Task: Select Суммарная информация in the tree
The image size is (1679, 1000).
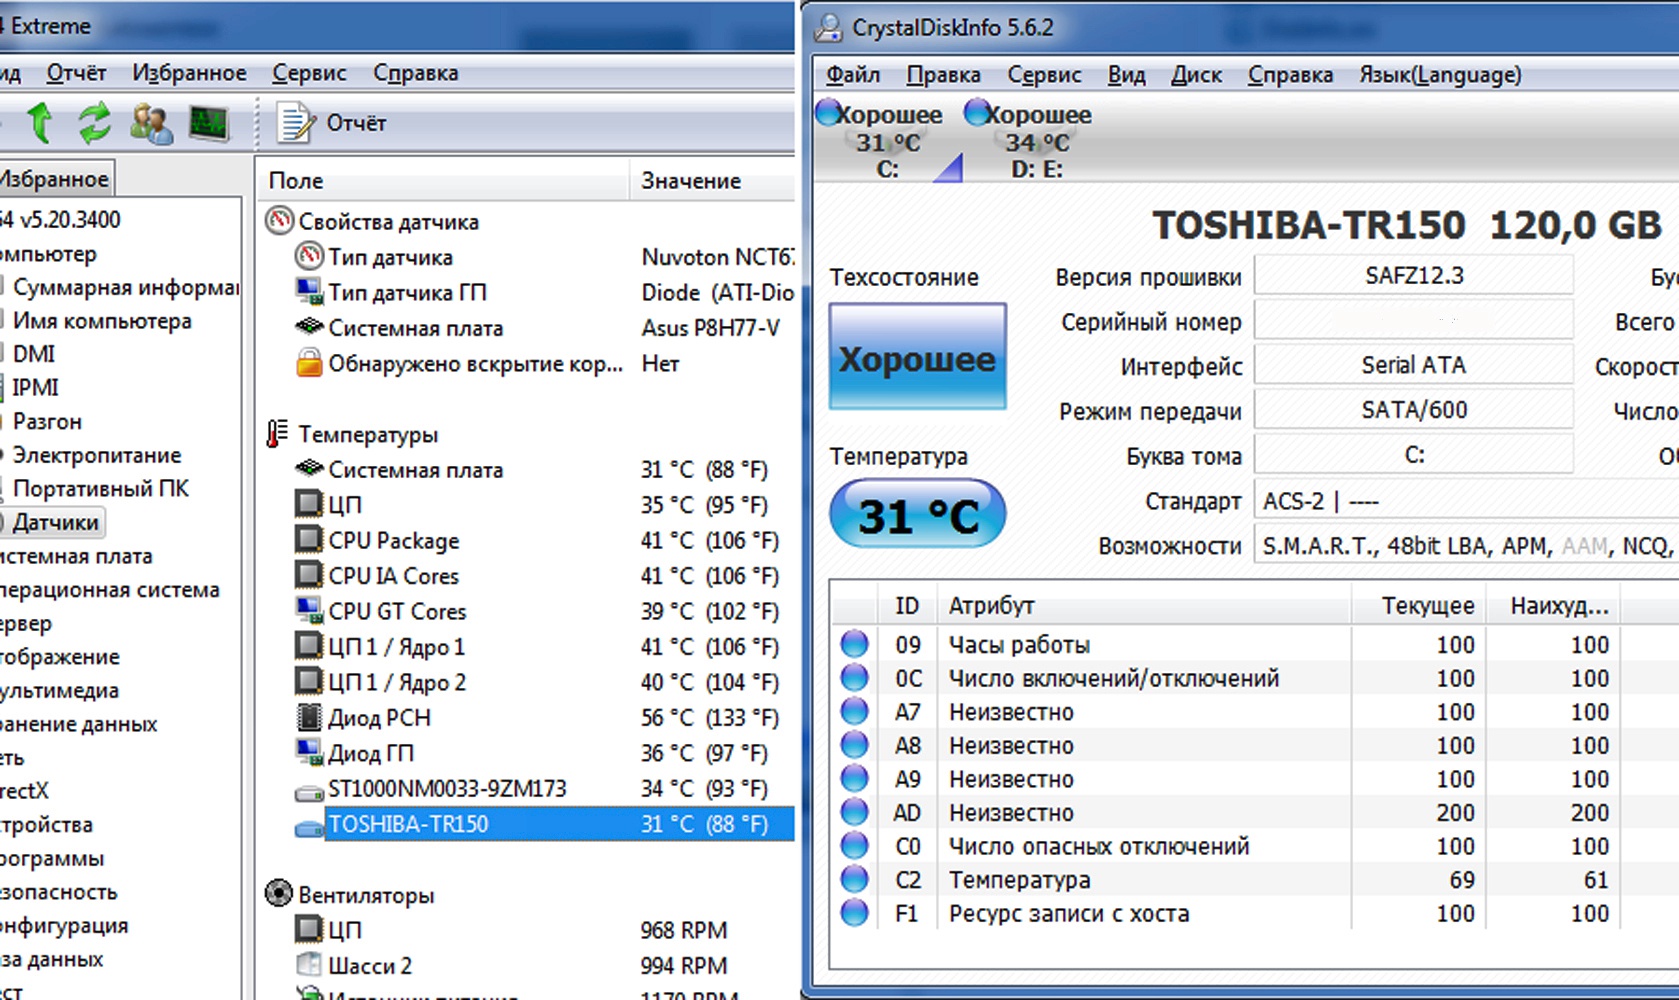Action: point(125,288)
